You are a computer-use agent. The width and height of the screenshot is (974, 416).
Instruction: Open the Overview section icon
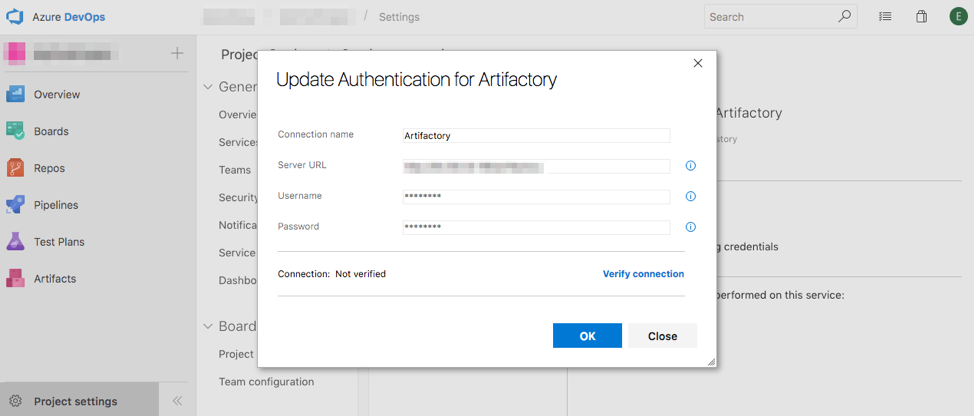[16, 94]
